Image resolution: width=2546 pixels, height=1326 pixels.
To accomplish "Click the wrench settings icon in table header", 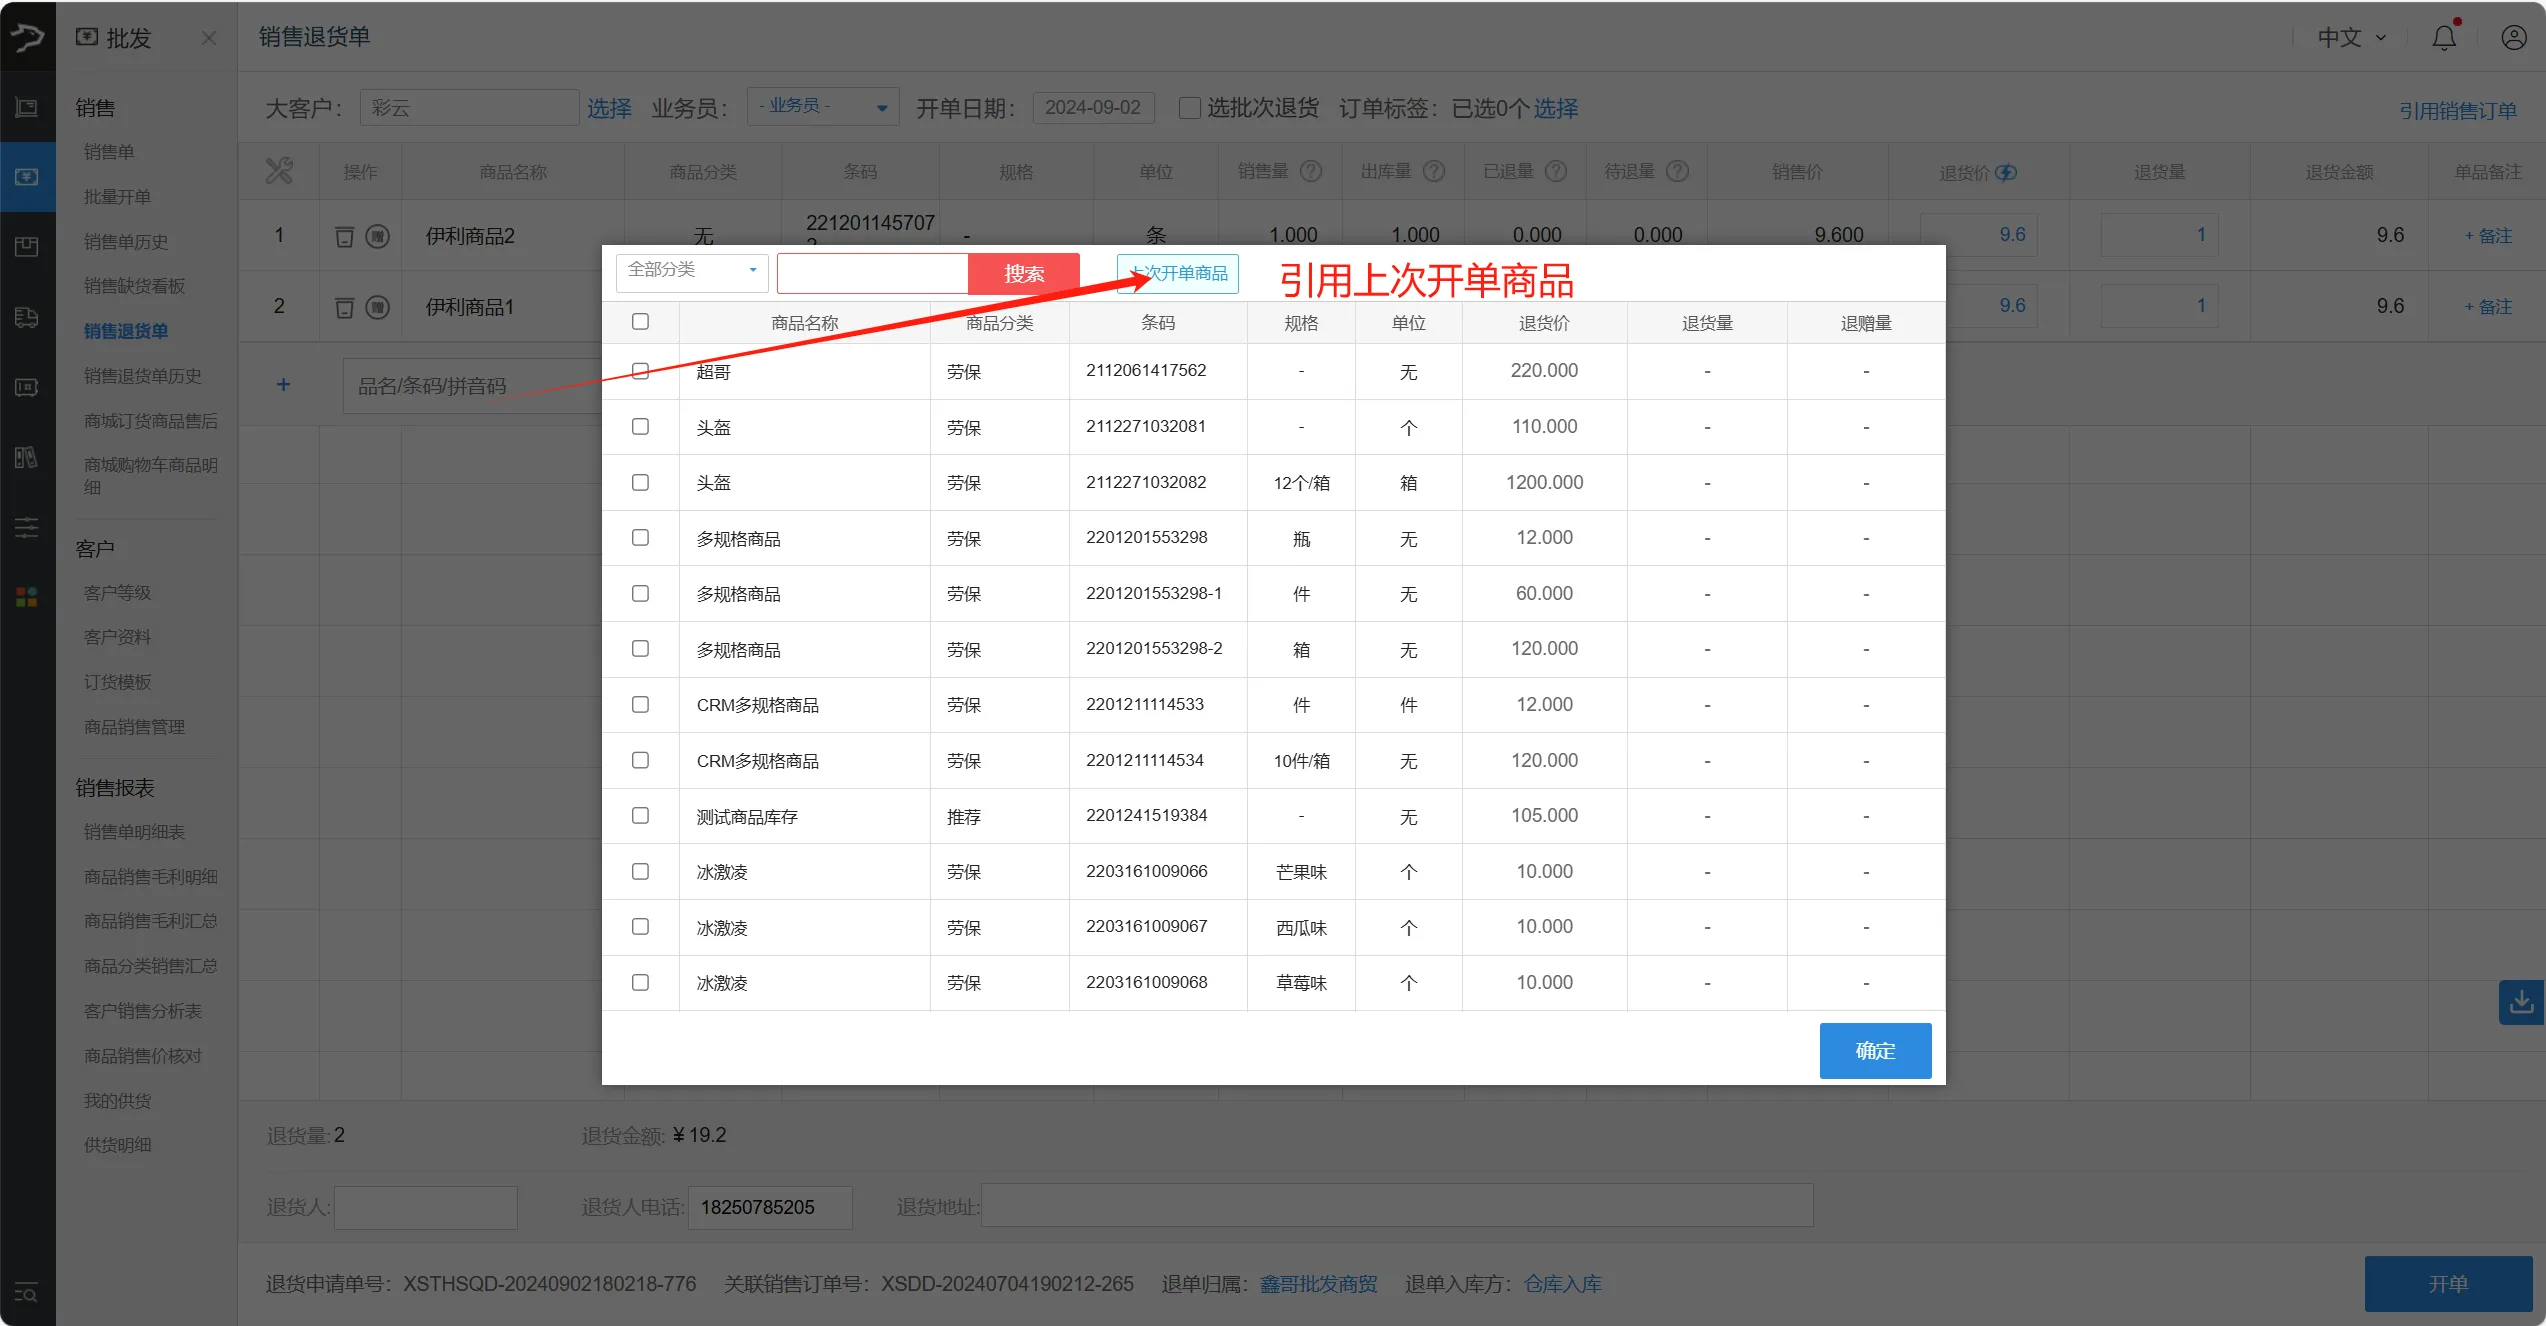I will pos(279,171).
